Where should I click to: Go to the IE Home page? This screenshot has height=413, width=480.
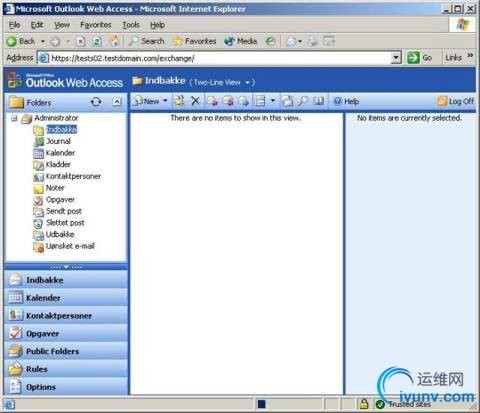[x=114, y=41]
